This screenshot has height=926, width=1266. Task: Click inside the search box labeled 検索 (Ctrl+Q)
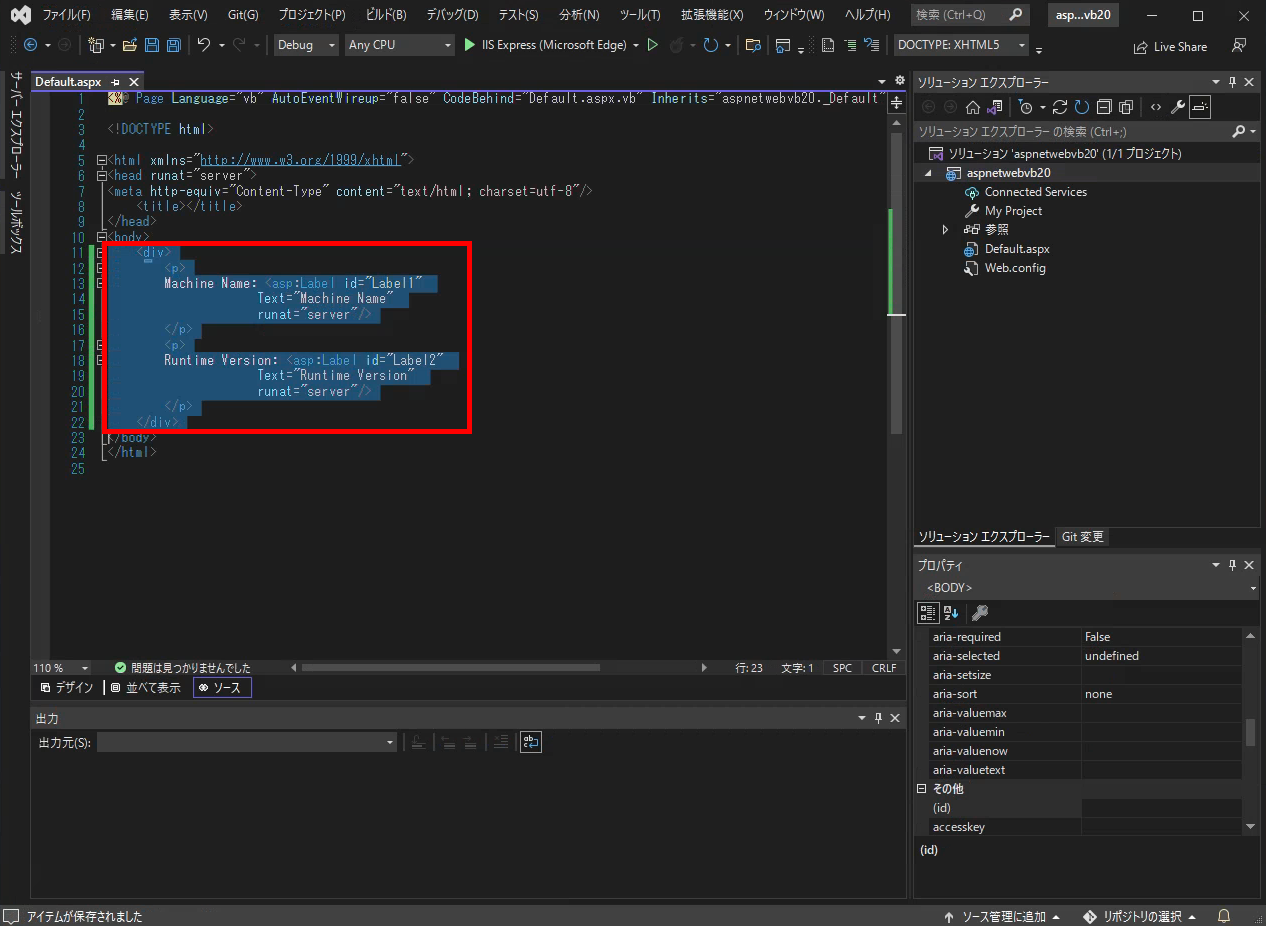click(x=960, y=15)
